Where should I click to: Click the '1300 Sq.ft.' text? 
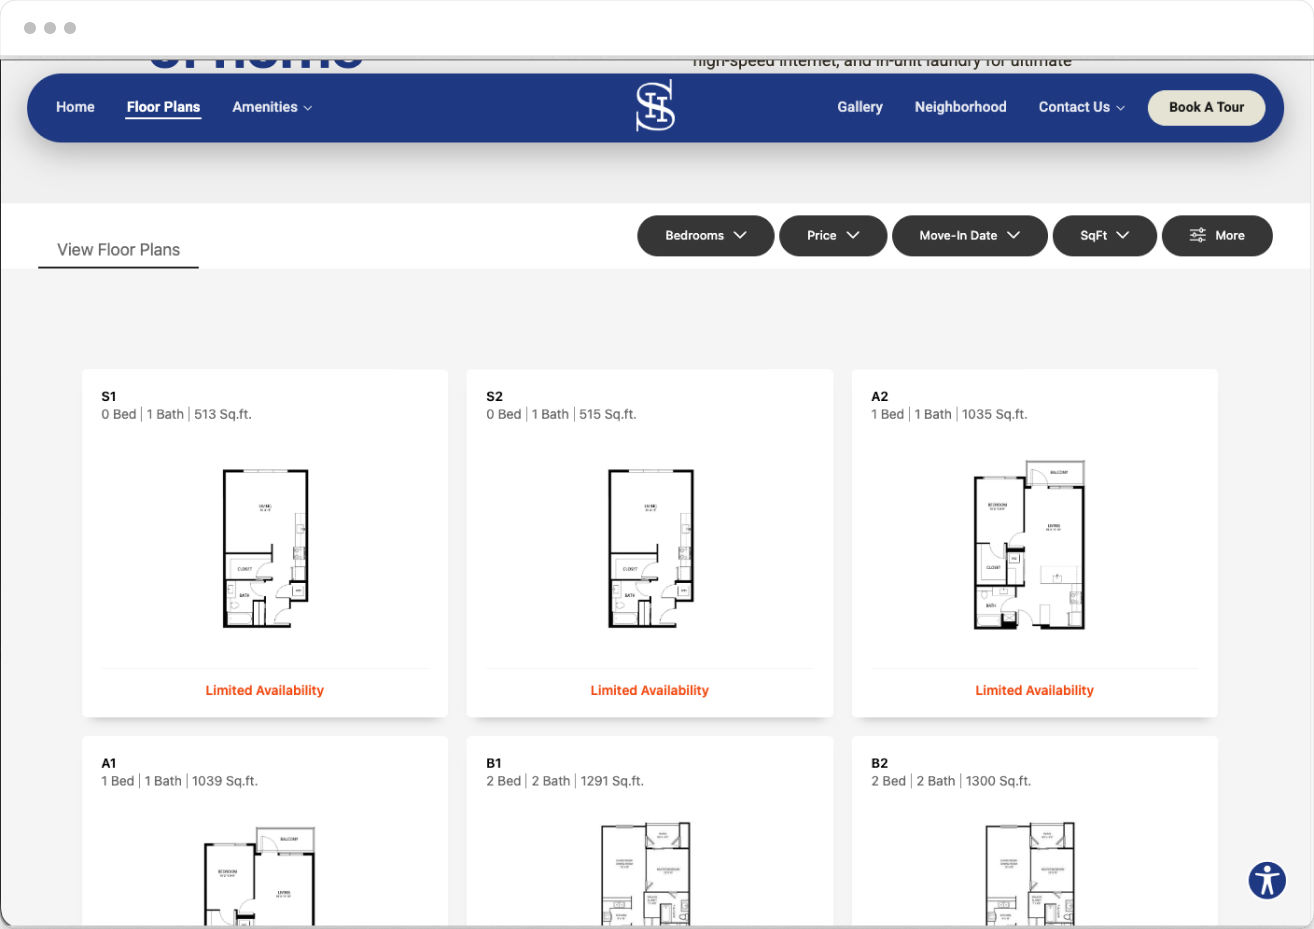pyautogui.click(x=998, y=782)
